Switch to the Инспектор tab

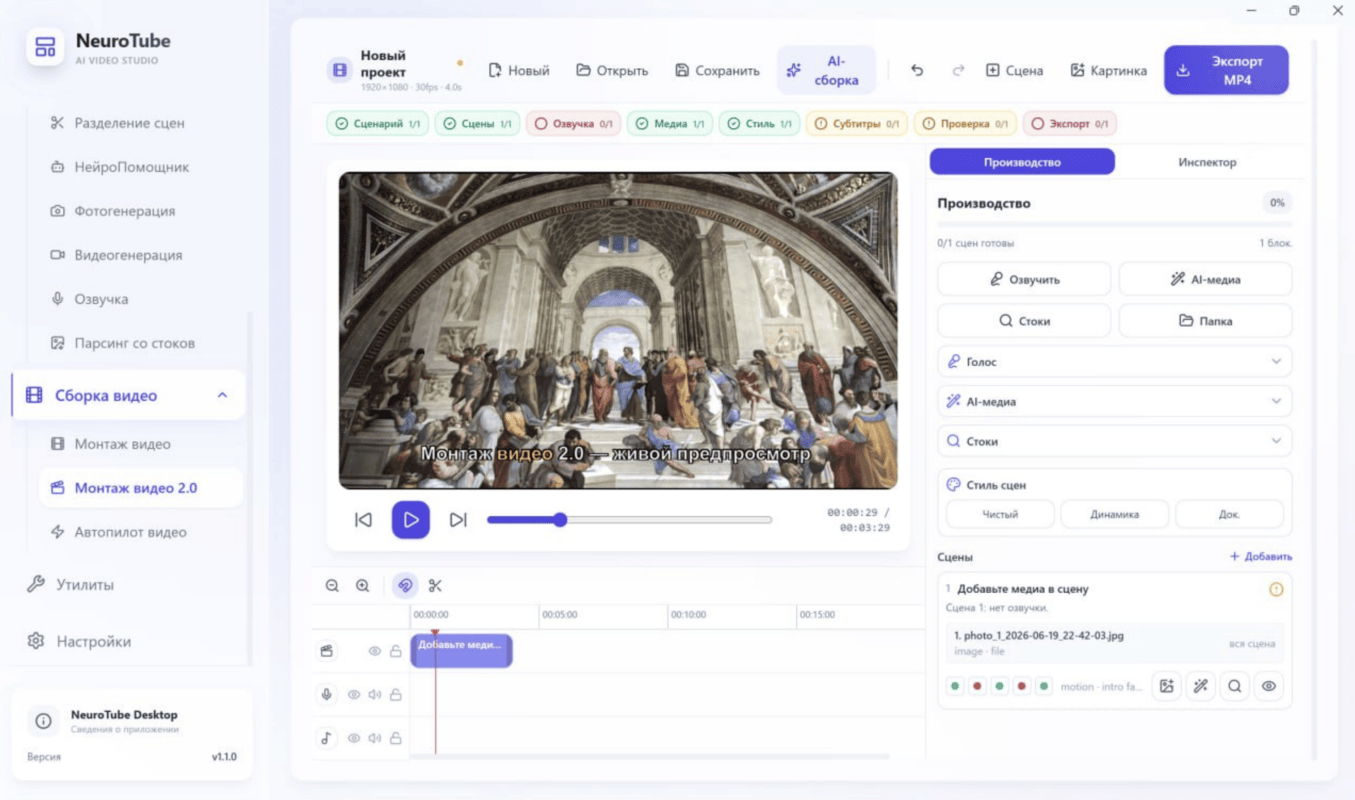coord(1207,162)
